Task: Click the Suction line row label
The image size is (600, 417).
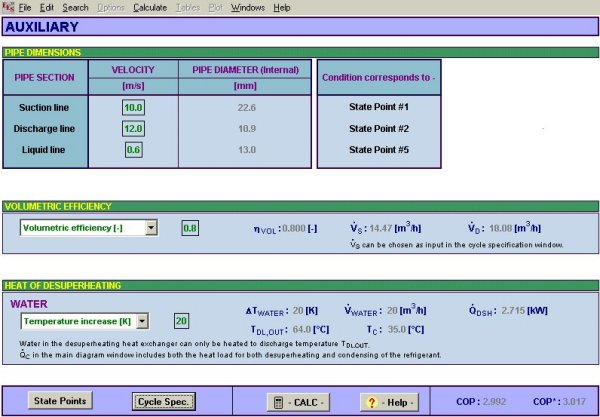Action: (x=44, y=108)
